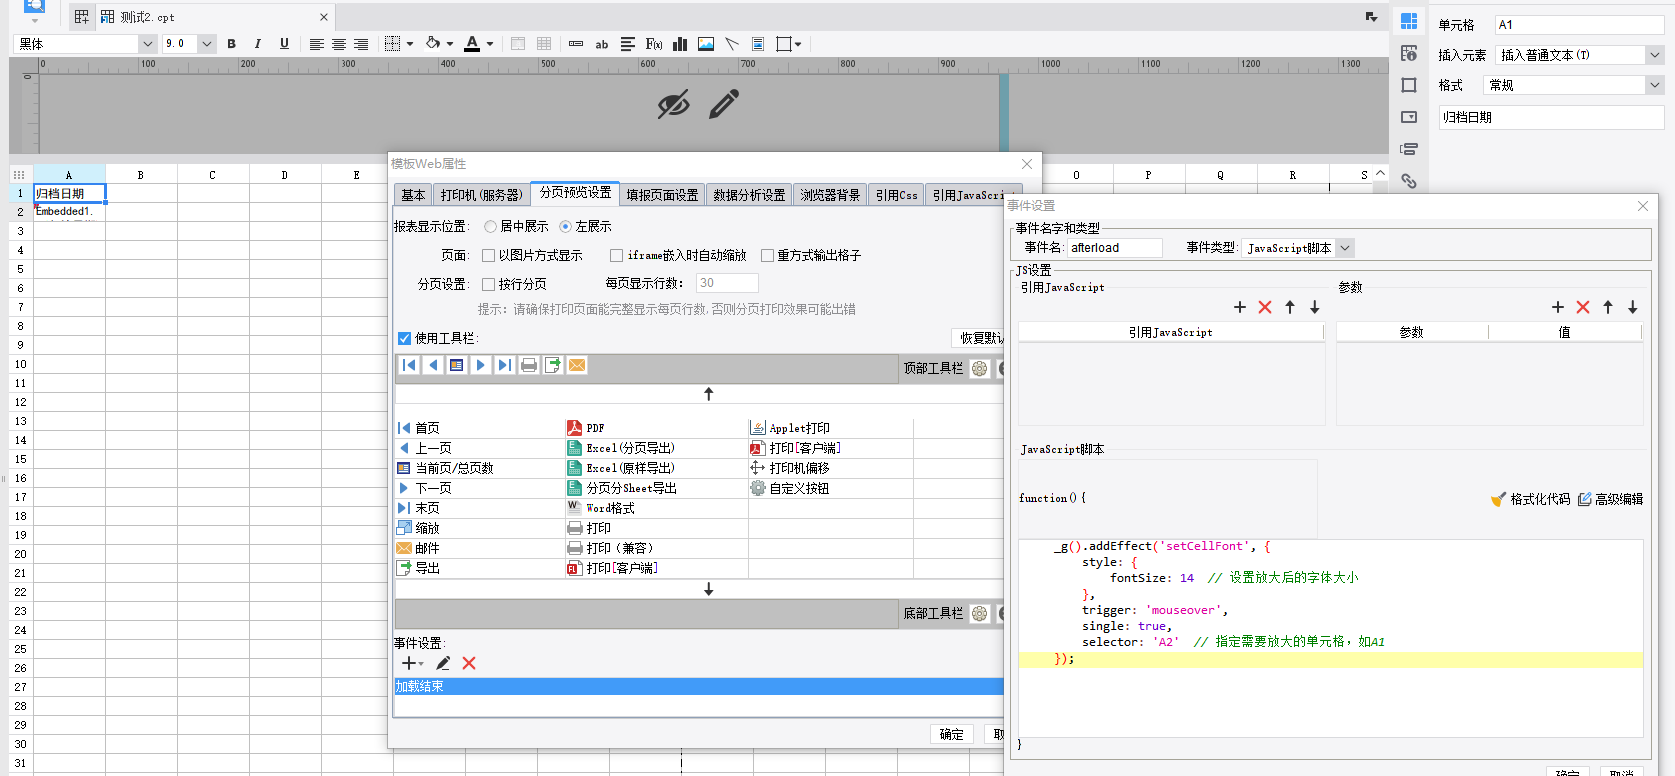
Task: Open the 格式 常规 dropdown
Action: (x=1654, y=86)
